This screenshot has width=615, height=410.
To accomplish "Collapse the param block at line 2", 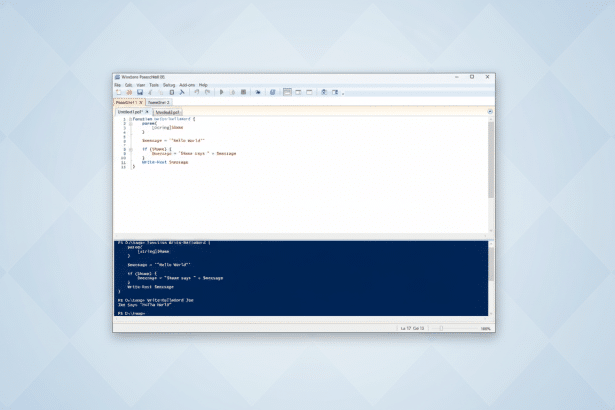I will [x=131, y=124].
